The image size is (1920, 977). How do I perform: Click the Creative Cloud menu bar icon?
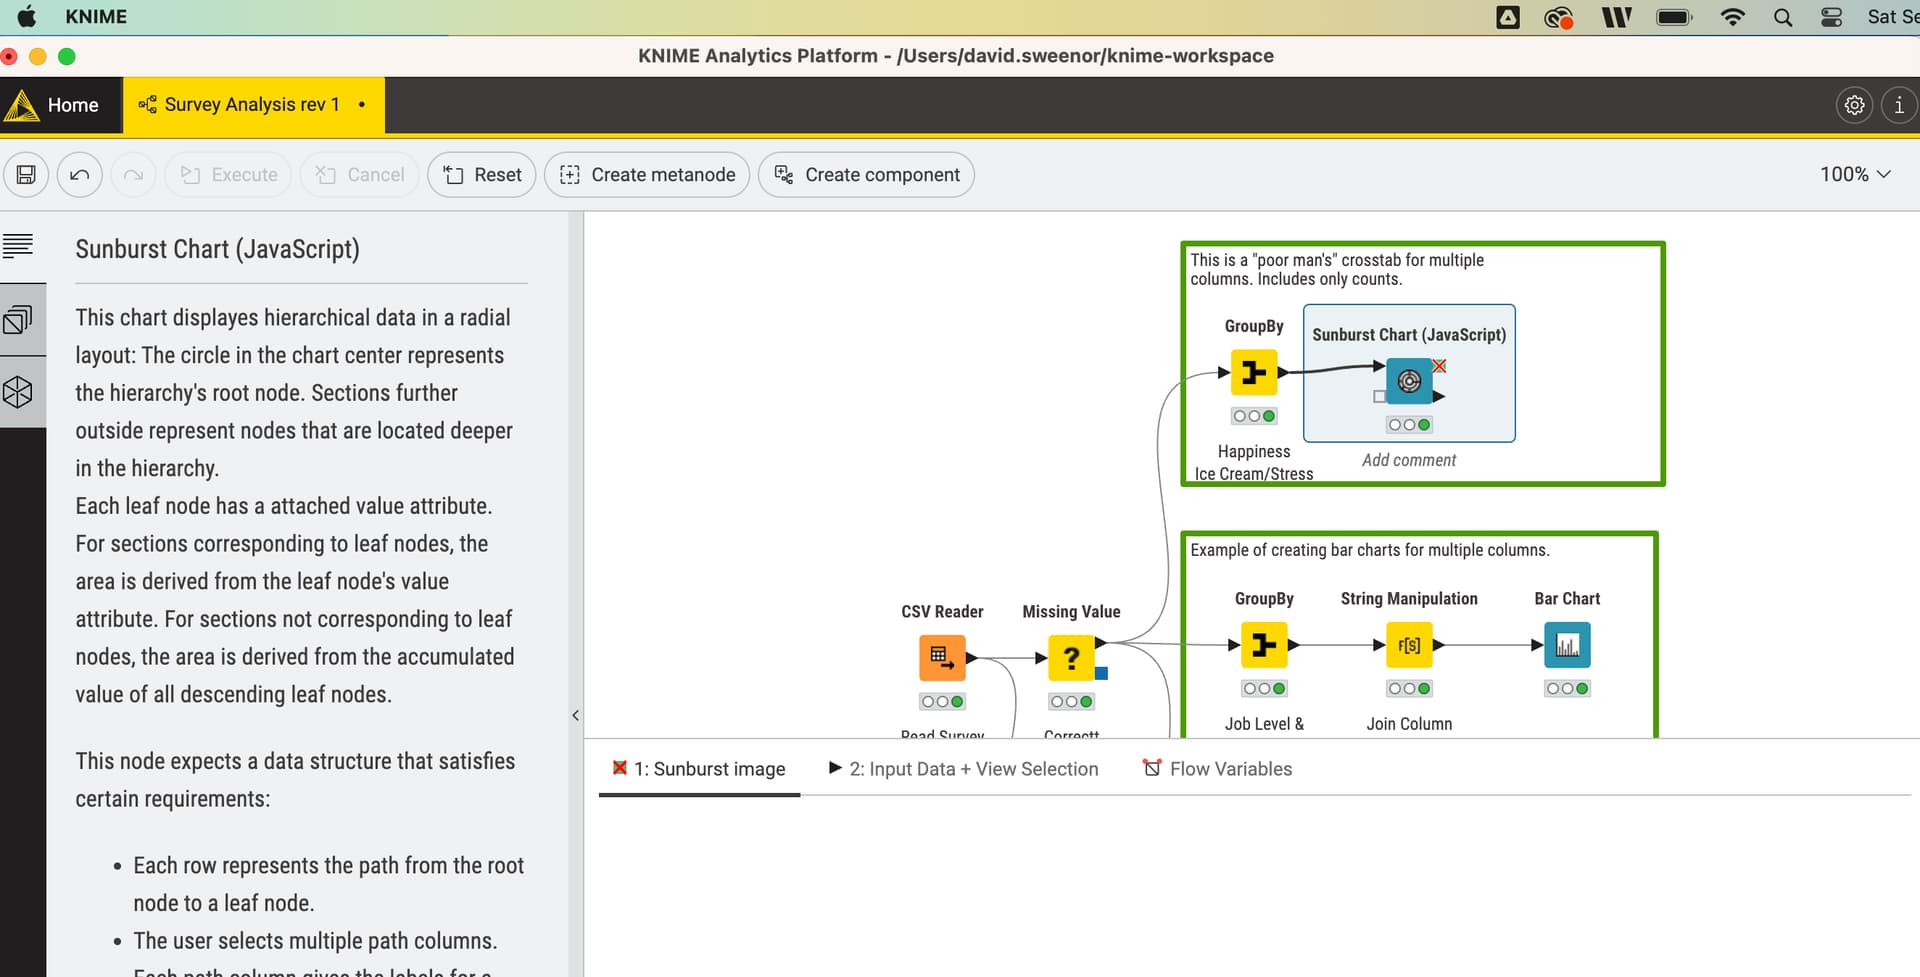click(x=1558, y=17)
